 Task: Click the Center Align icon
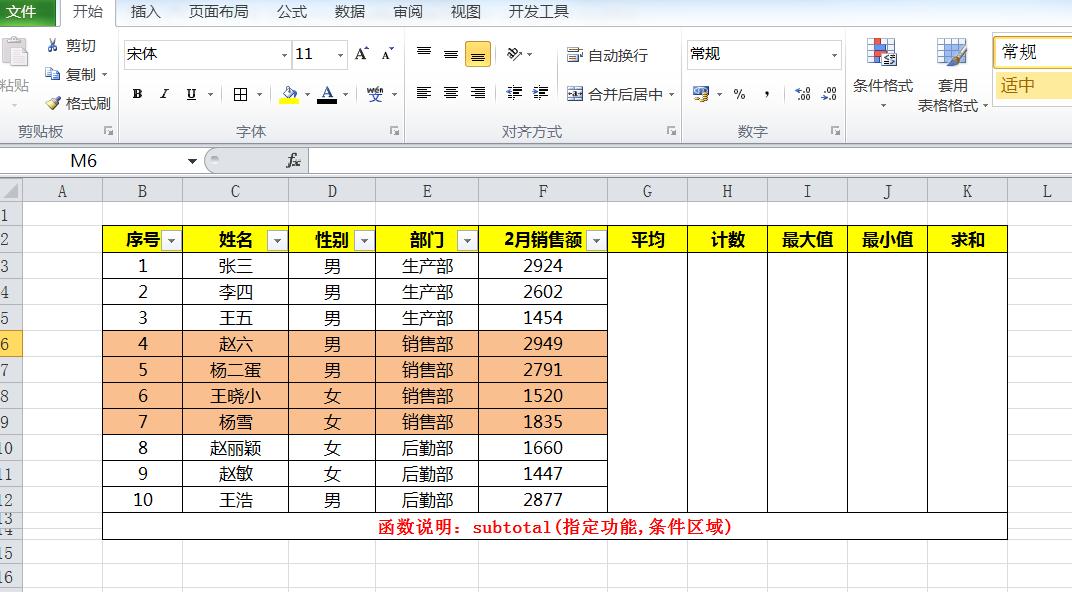click(449, 94)
